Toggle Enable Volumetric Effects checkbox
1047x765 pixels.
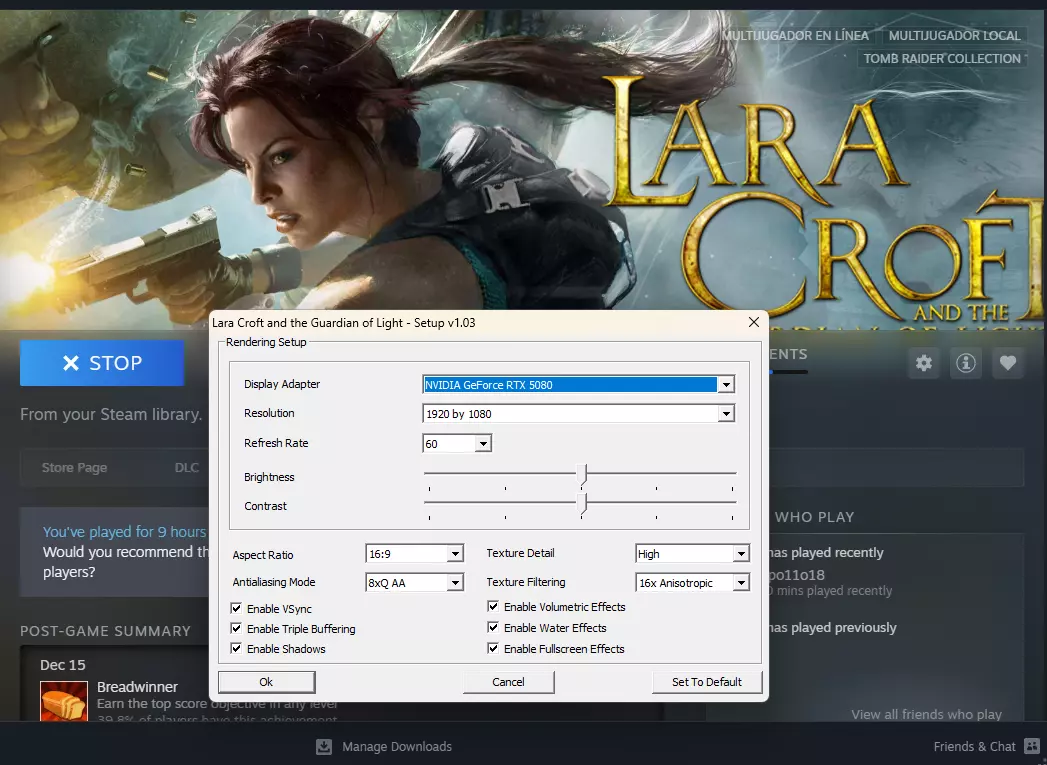494,607
